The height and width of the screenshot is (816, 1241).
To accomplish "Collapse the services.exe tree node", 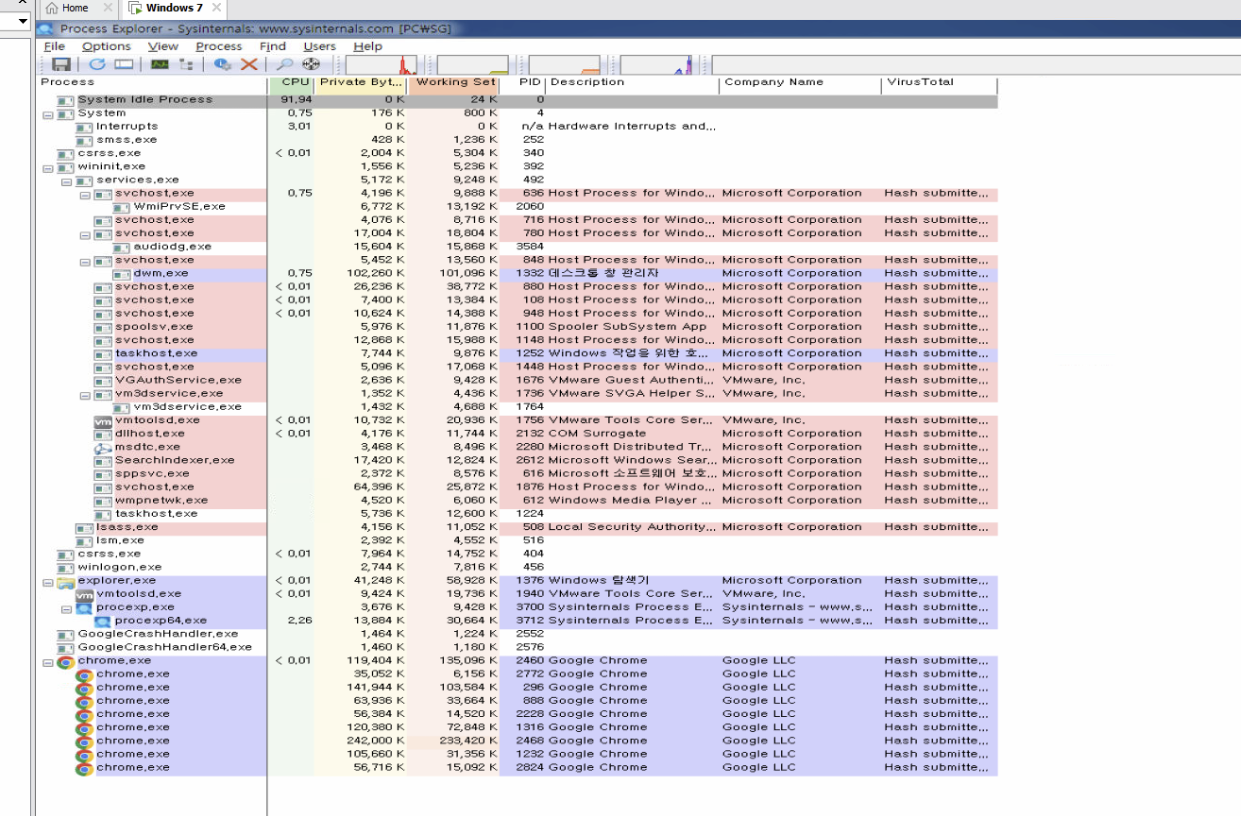I will 66,181.
